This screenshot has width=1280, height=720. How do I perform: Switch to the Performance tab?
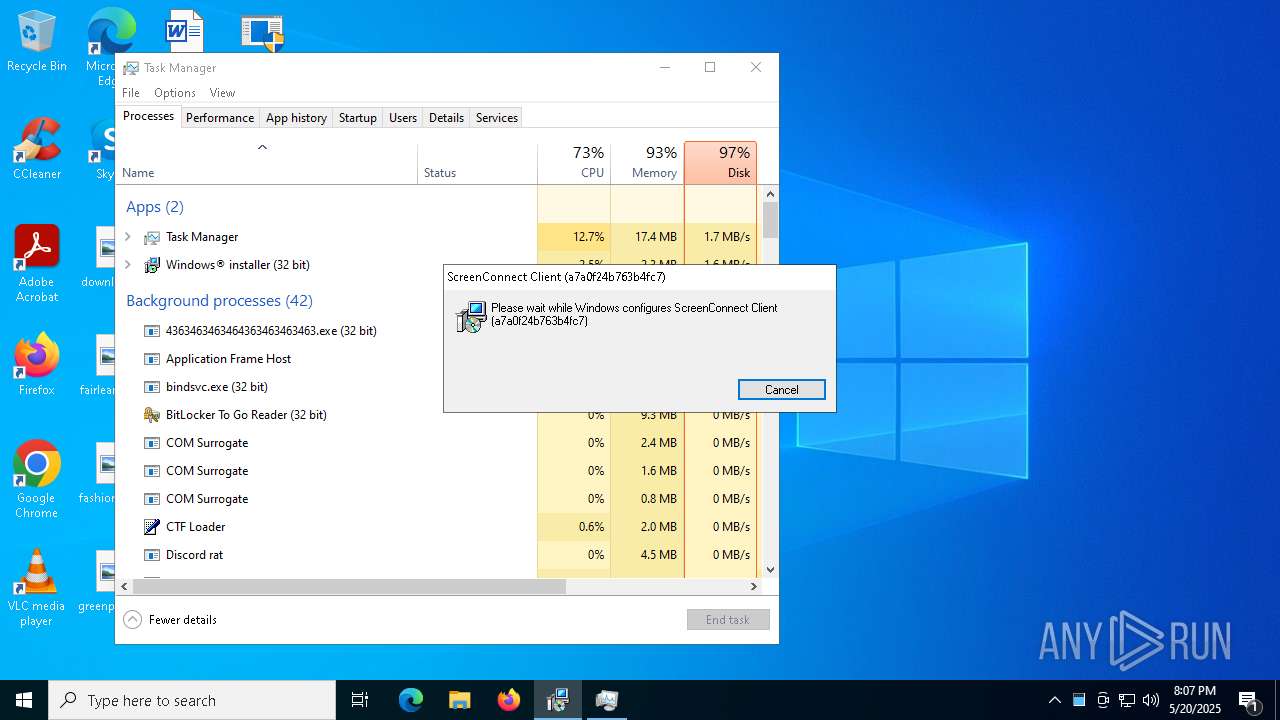(x=220, y=118)
